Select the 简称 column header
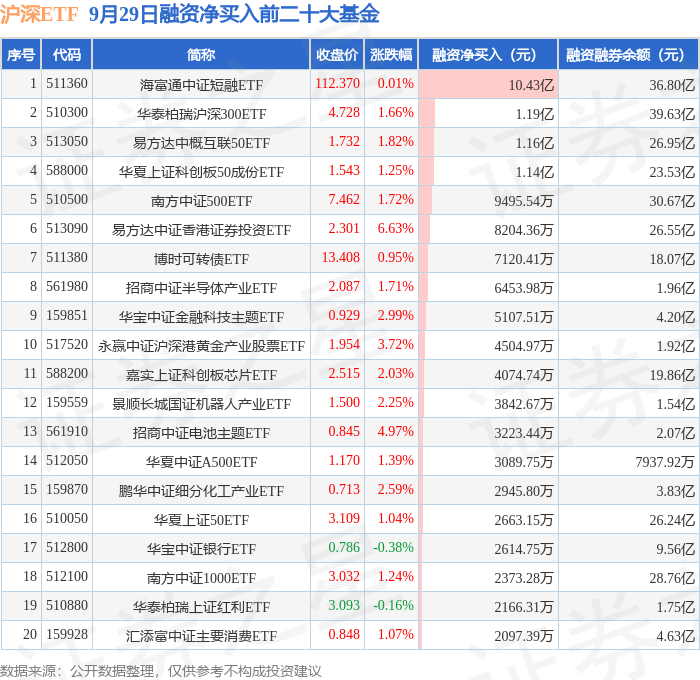Viewport: 700px width, 680px height. [201, 54]
